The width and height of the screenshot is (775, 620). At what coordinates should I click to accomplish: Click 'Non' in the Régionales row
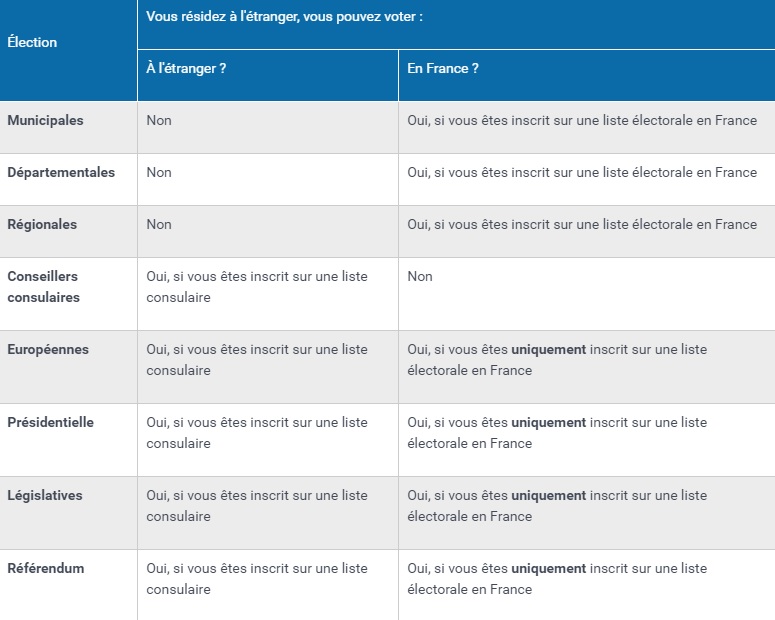(159, 224)
